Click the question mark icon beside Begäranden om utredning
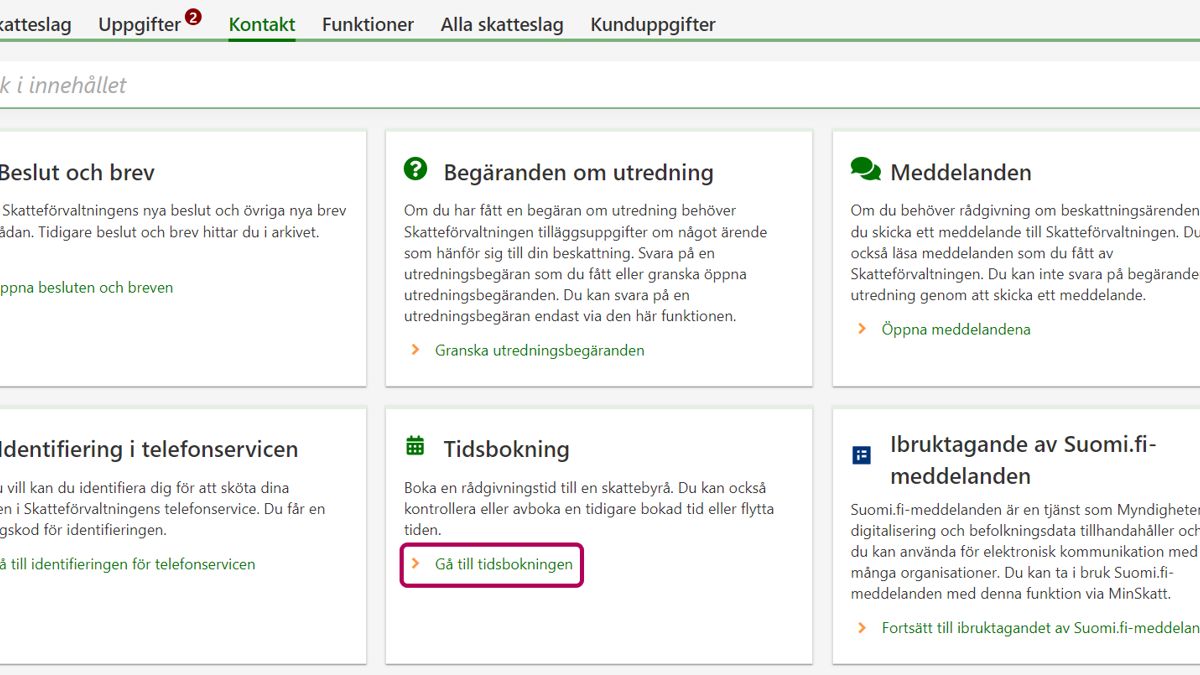The height and width of the screenshot is (675, 1200). coord(415,169)
